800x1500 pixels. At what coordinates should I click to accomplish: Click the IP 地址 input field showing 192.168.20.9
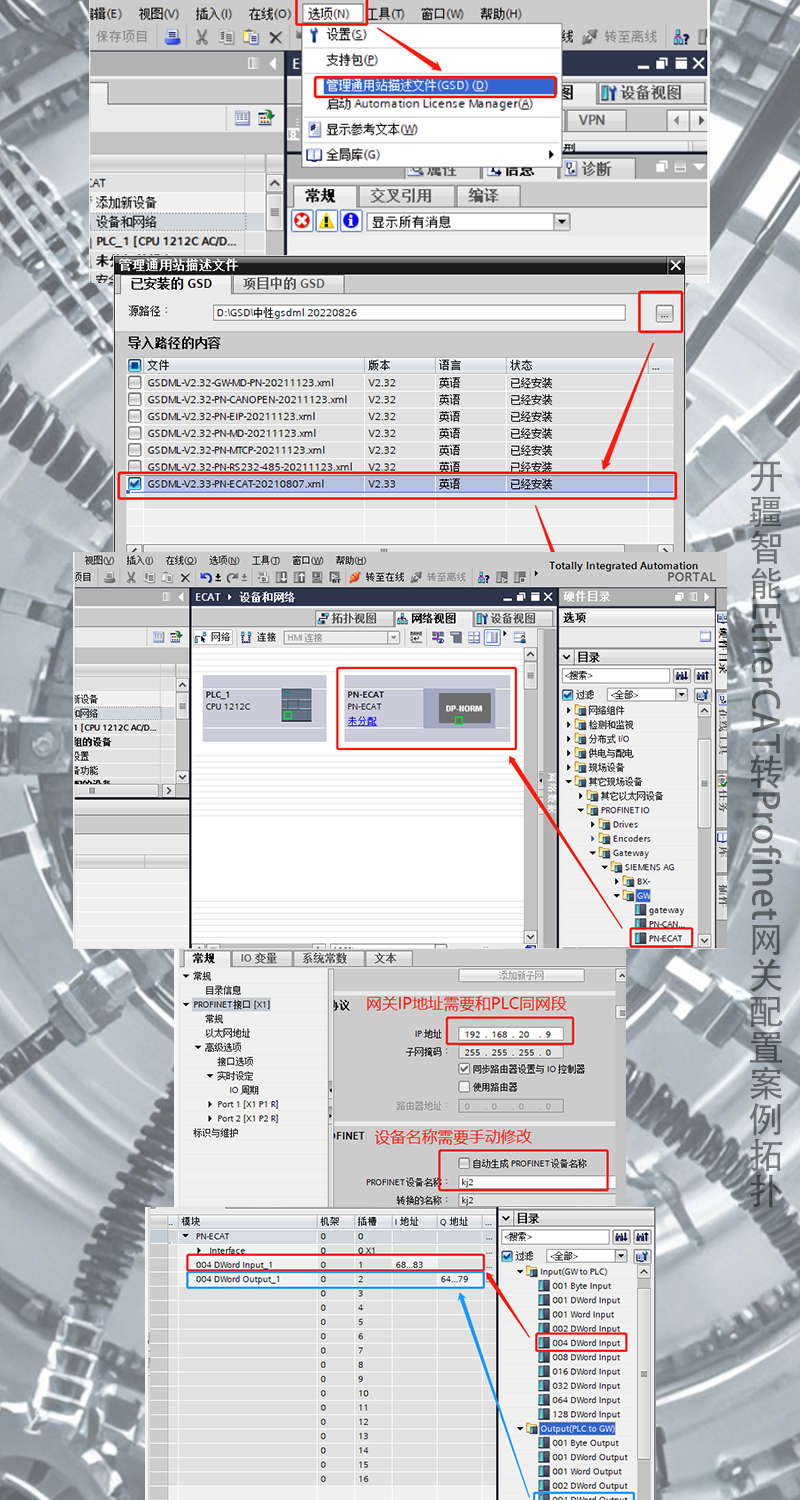click(512, 1031)
